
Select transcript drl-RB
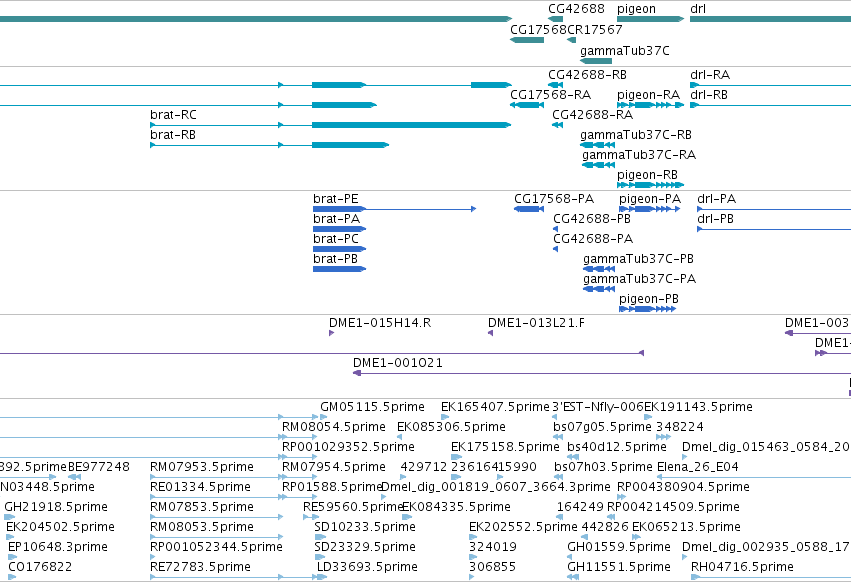(709, 95)
